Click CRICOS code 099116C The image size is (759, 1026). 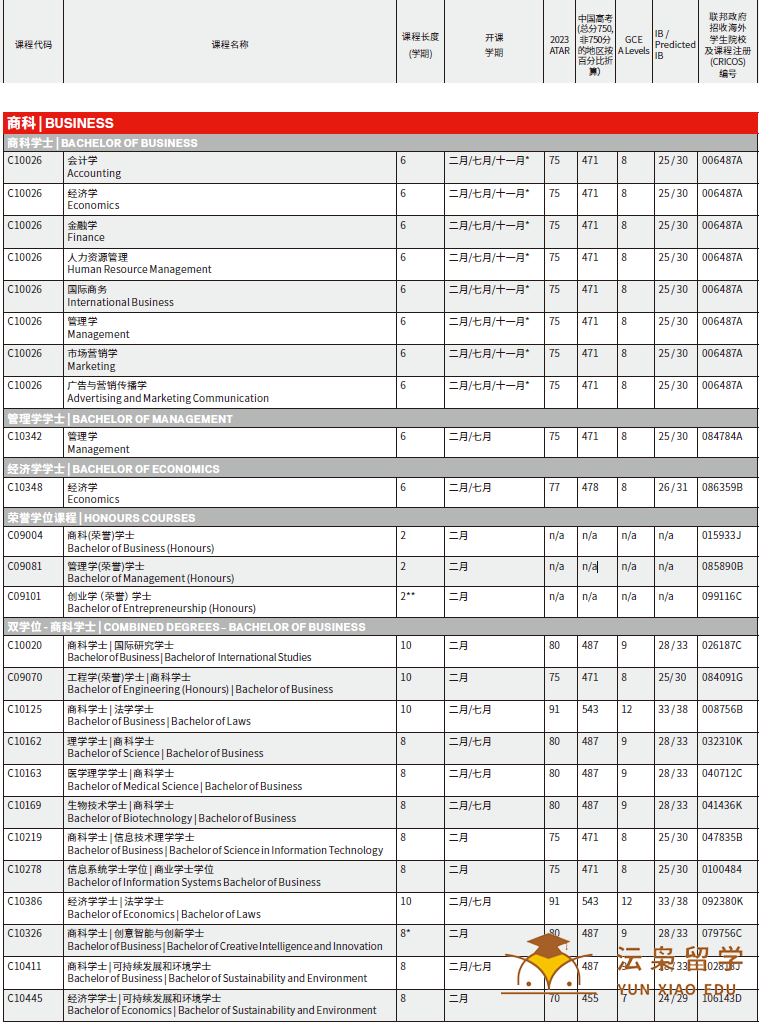point(722,596)
